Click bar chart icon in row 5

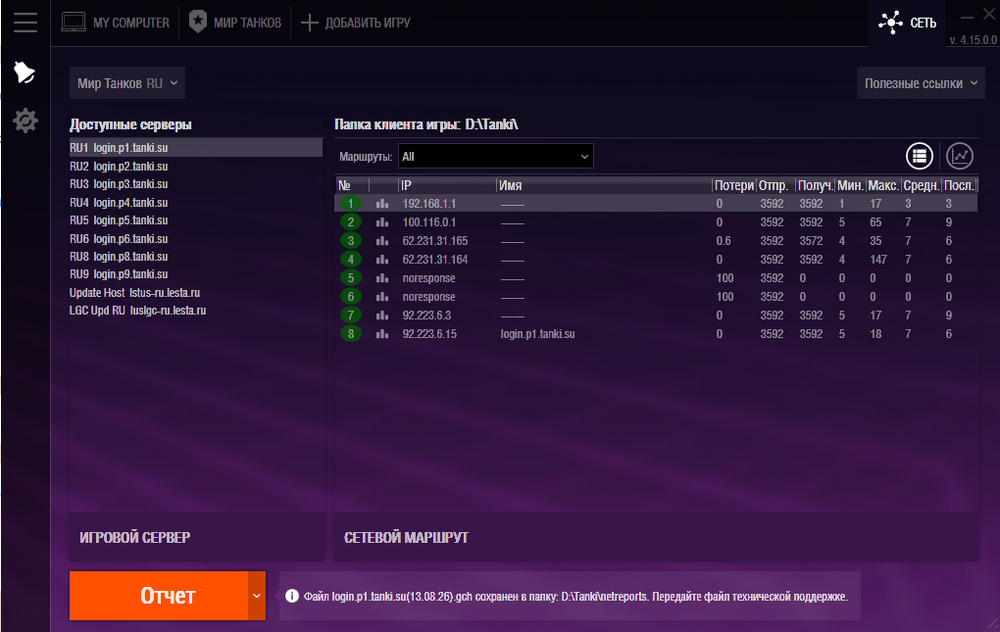coord(382,278)
